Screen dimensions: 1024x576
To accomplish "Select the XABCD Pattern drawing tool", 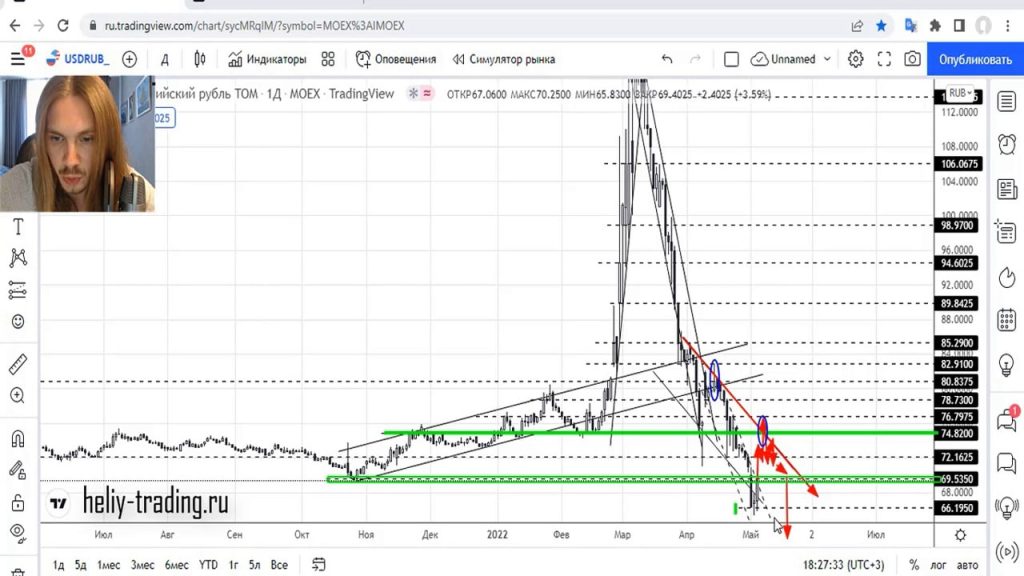I will click(x=16, y=258).
